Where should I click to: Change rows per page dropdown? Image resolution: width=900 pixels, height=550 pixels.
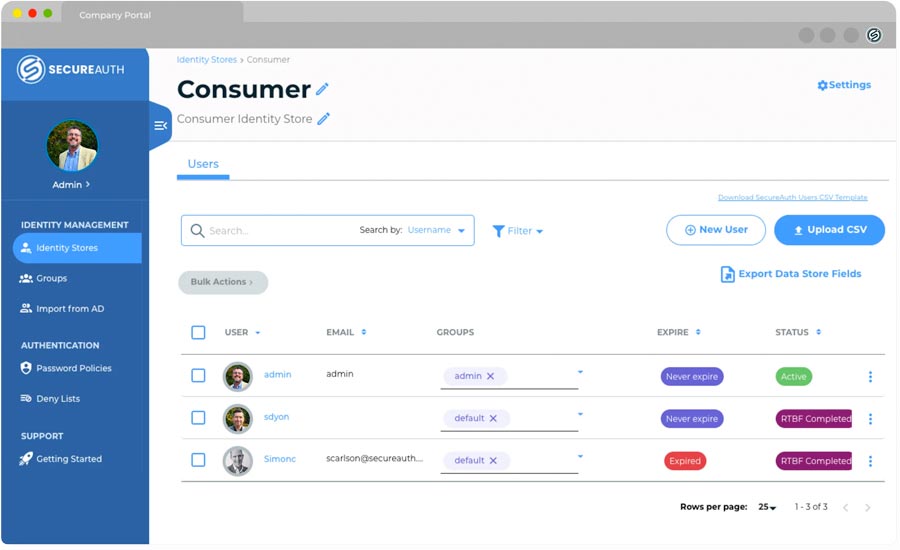tap(767, 508)
